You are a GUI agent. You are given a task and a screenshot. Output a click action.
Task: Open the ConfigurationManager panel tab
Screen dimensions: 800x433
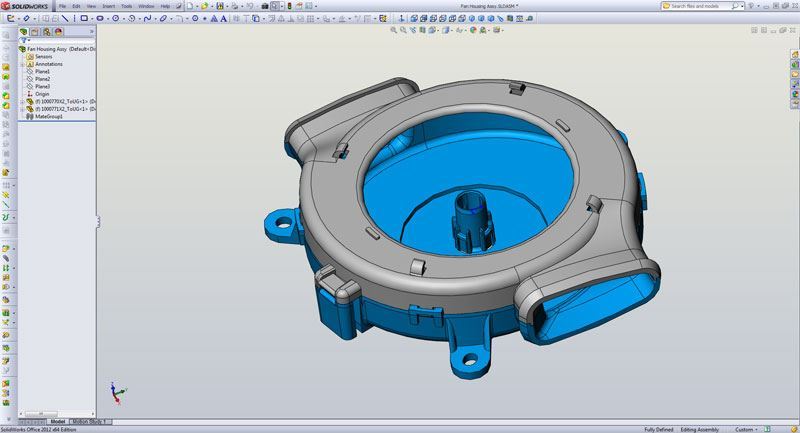click(47, 32)
